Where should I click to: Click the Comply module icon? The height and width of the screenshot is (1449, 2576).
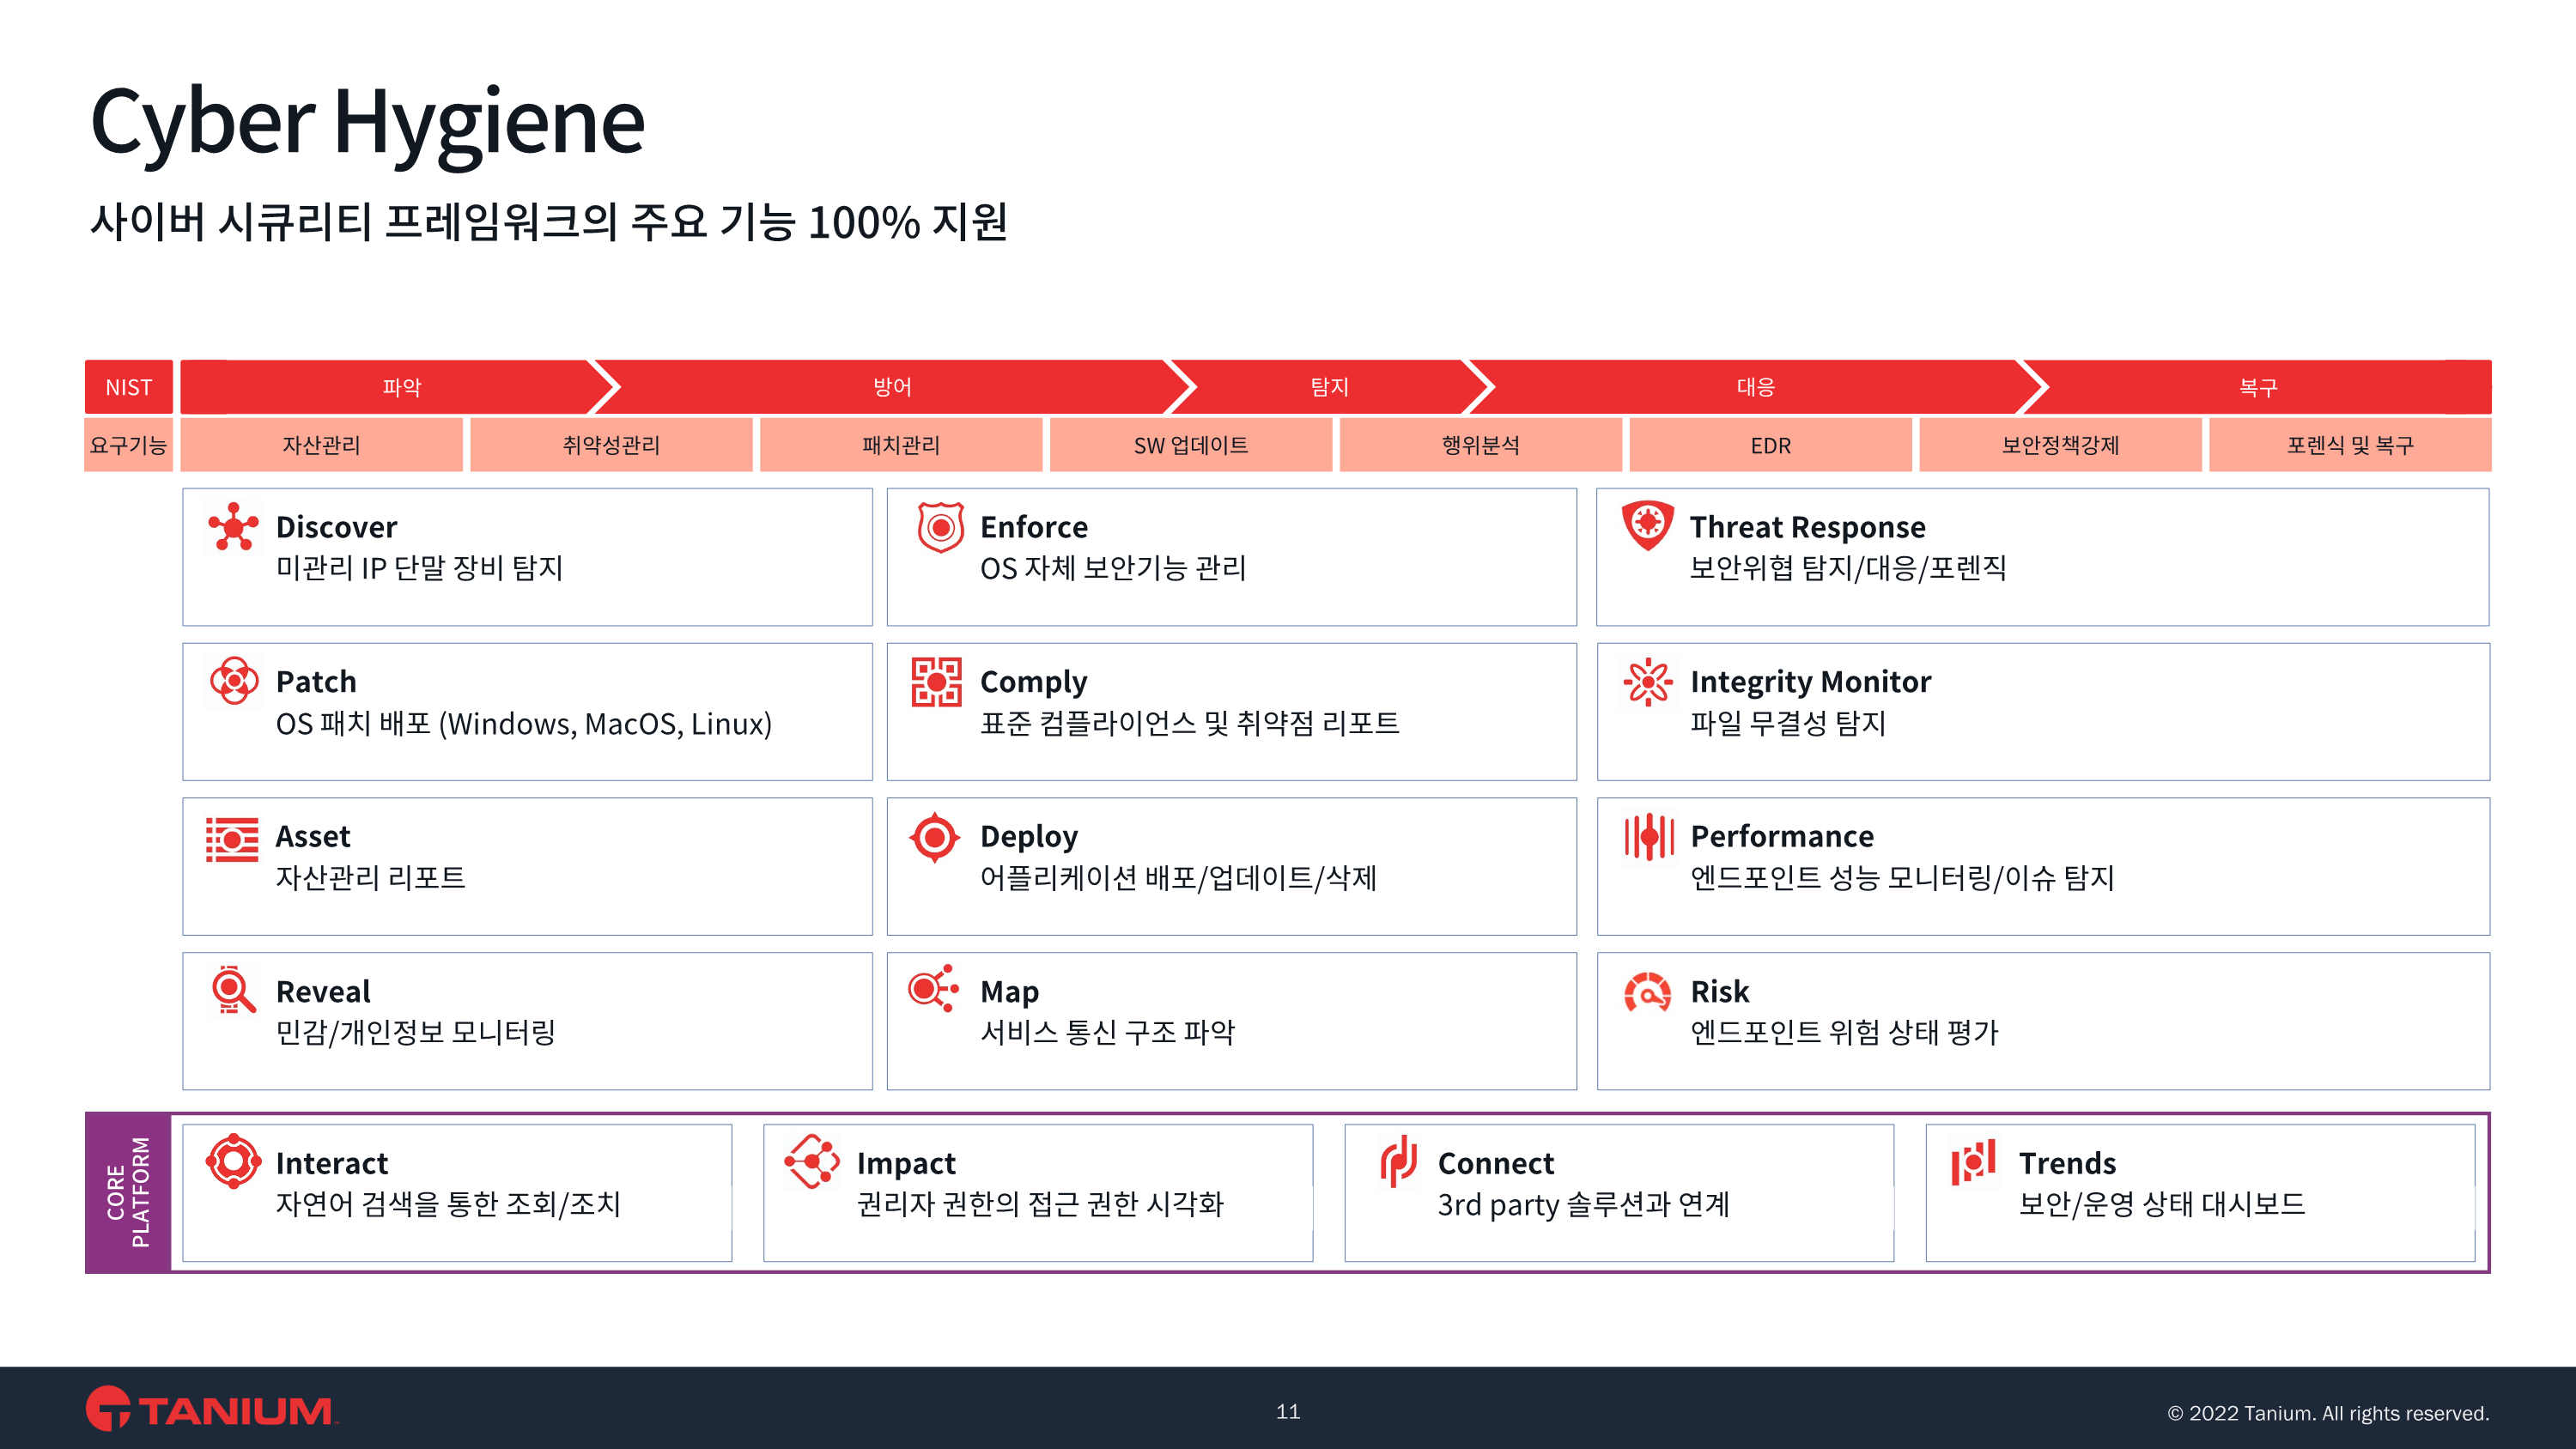(x=936, y=682)
